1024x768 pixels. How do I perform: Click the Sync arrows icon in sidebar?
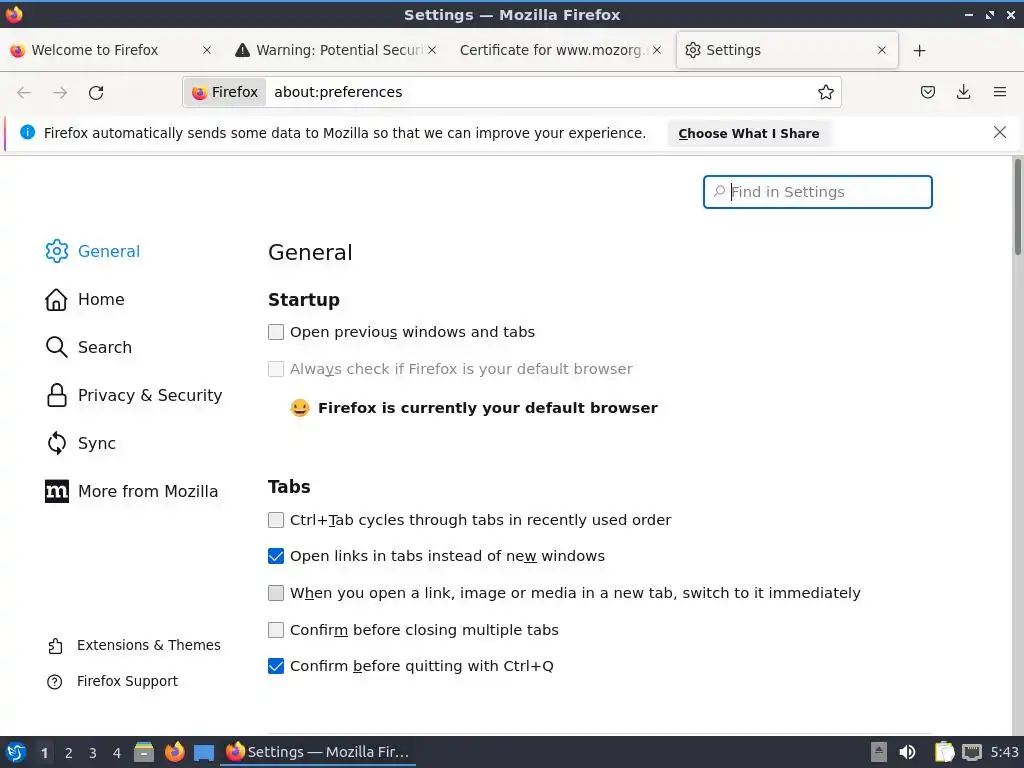56,443
